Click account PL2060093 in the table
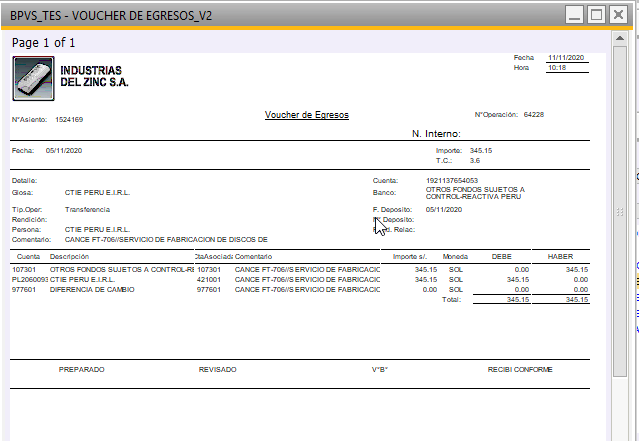Image resolution: width=639 pixels, height=441 pixels. [x=30, y=280]
